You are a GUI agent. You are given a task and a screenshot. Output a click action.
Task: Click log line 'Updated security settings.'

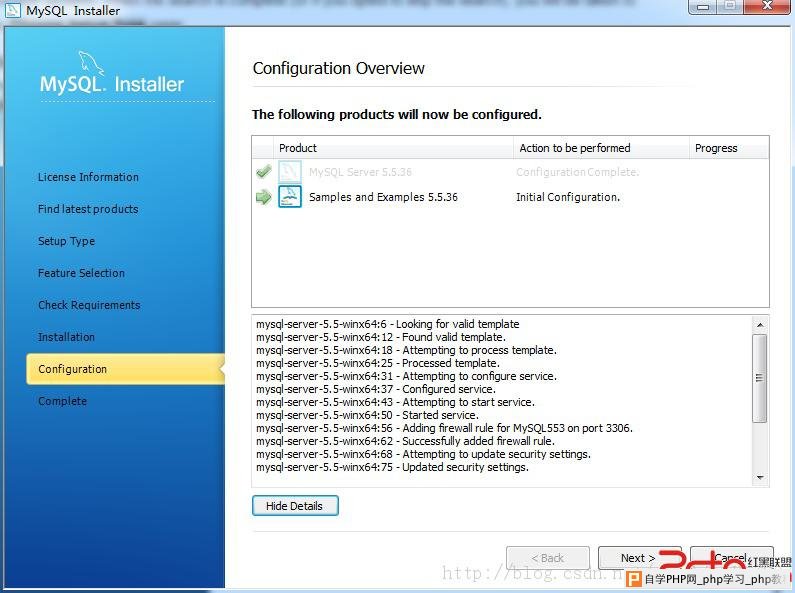(x=392, y=467)
